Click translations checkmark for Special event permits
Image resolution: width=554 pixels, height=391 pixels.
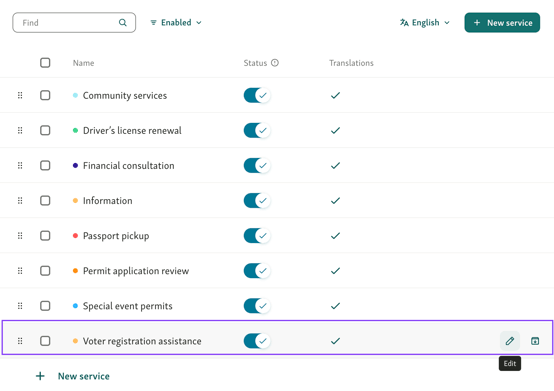click(x=335, y=306)
